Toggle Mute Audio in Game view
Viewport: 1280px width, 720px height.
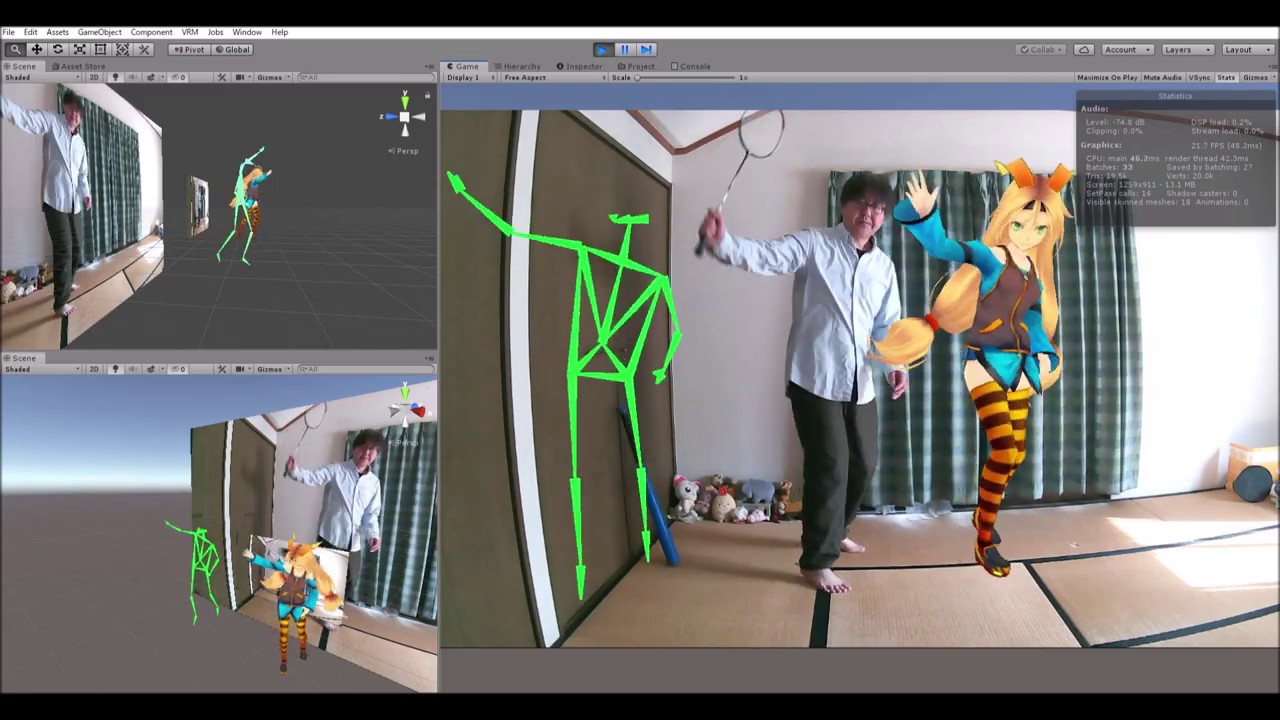(1162, 77)
